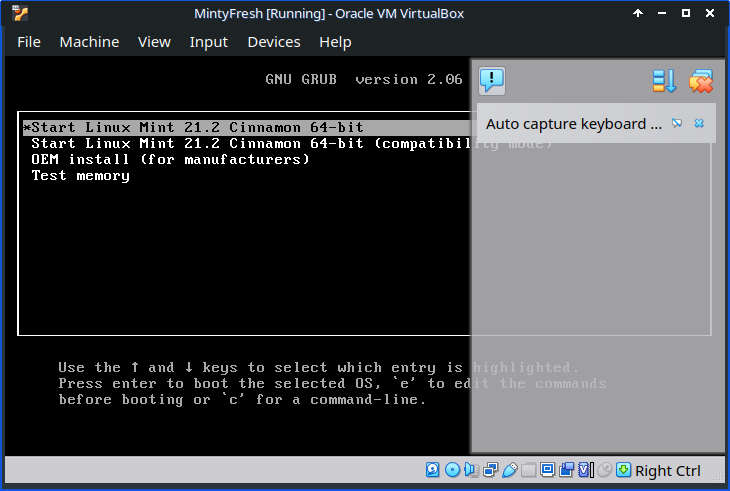Click the network adapters status icon

pyautogui.click(x=490, y=470)
